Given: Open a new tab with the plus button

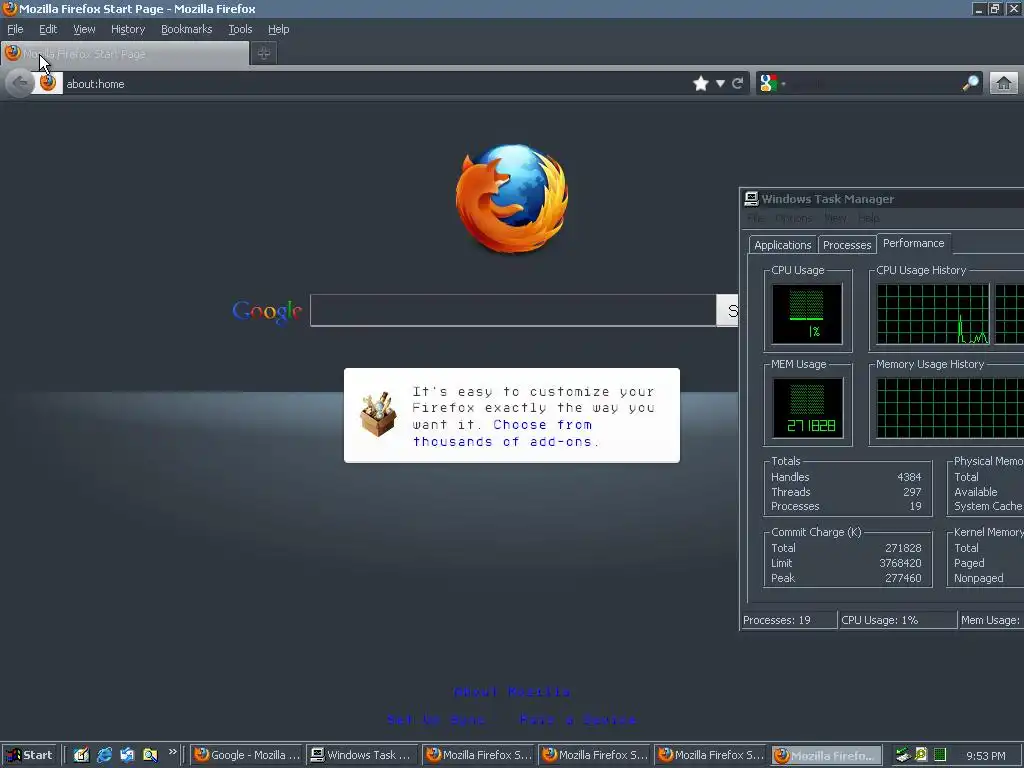Looking at the screenshot, I should [264, 53].
